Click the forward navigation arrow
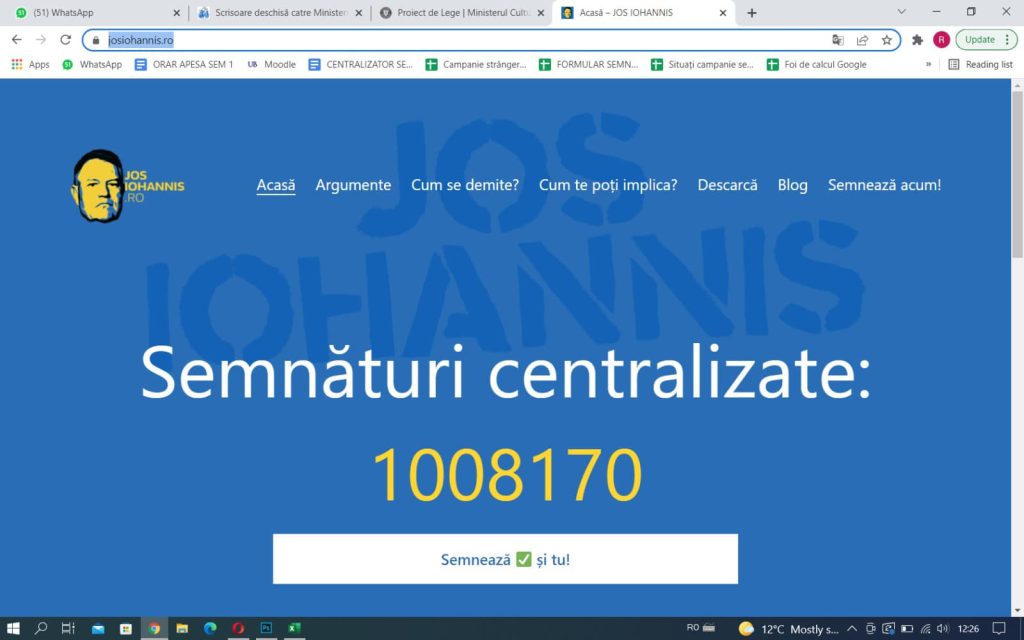This screenshot has width=1024, height=640. coord(40,40)
